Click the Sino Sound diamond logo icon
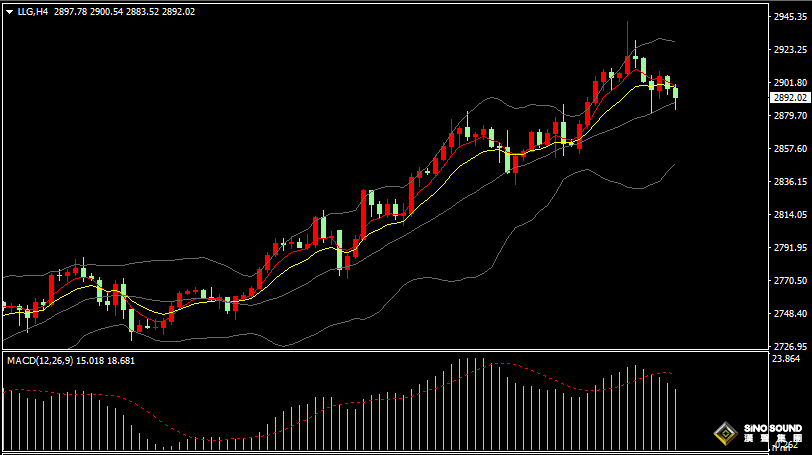812x455 pixels. pyautogui.click(x=724, y=434)
